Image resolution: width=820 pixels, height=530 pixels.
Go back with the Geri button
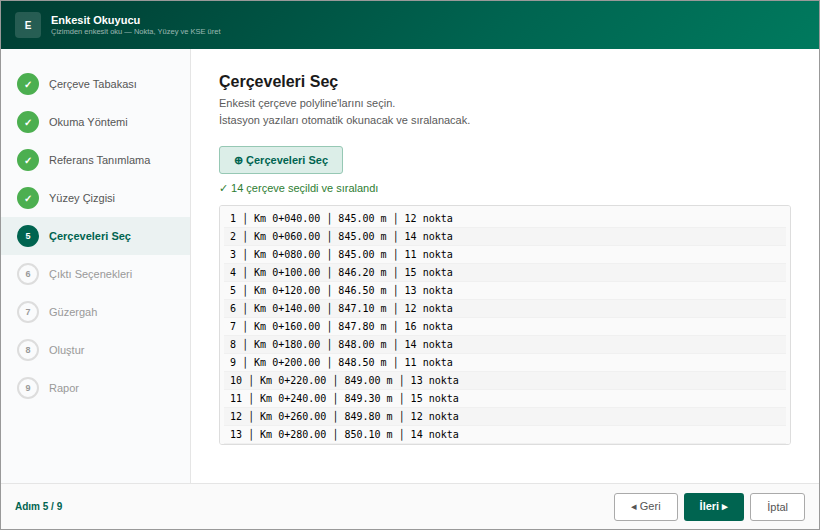pos(646,506)
